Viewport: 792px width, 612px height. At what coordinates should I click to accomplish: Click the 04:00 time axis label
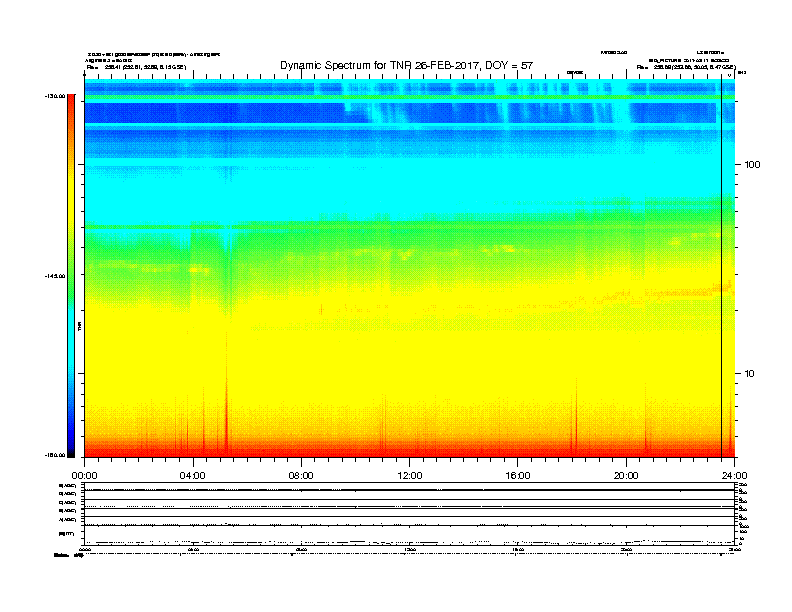tap(192, 475)
